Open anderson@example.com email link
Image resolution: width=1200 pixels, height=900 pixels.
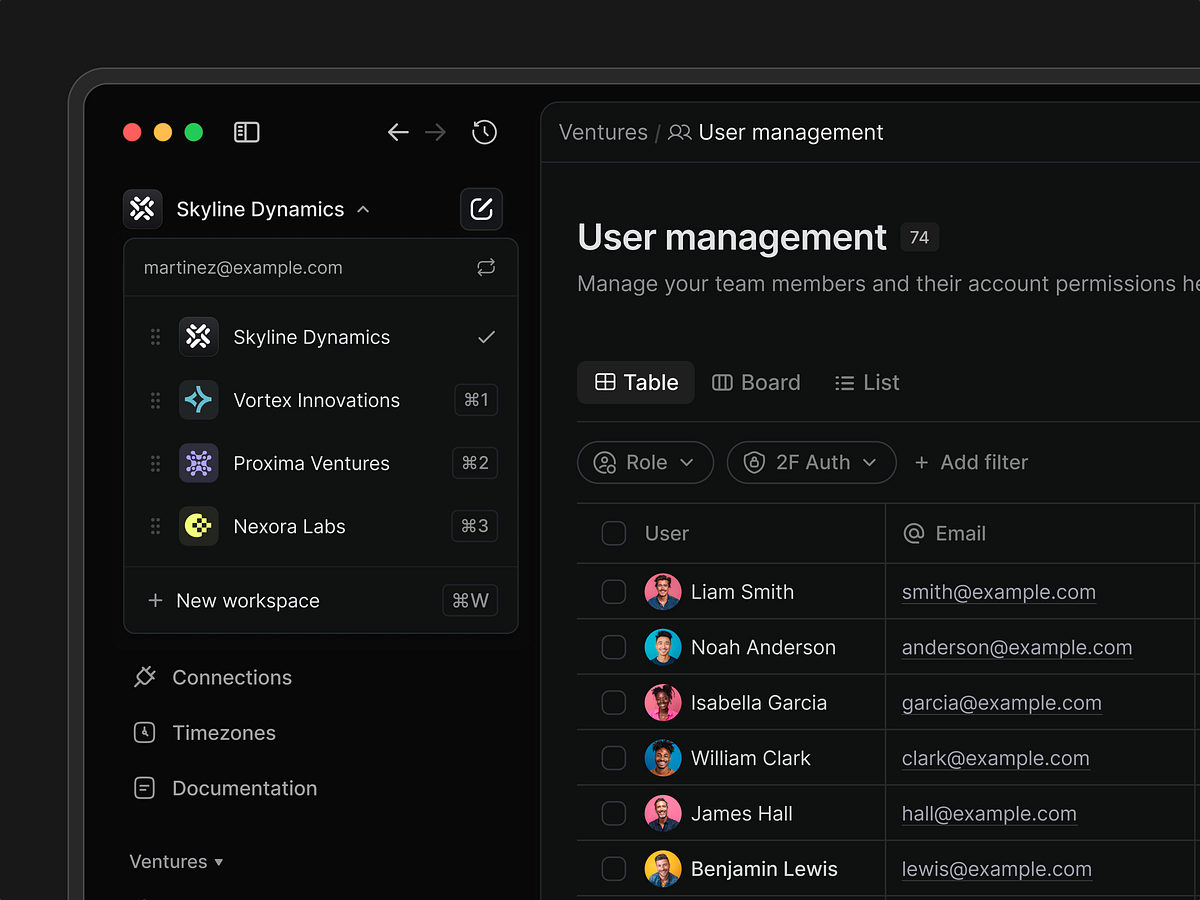1017,647
